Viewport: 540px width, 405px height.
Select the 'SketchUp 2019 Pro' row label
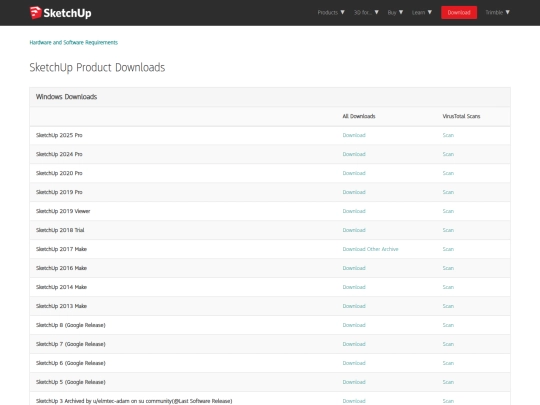coord(59,192)
